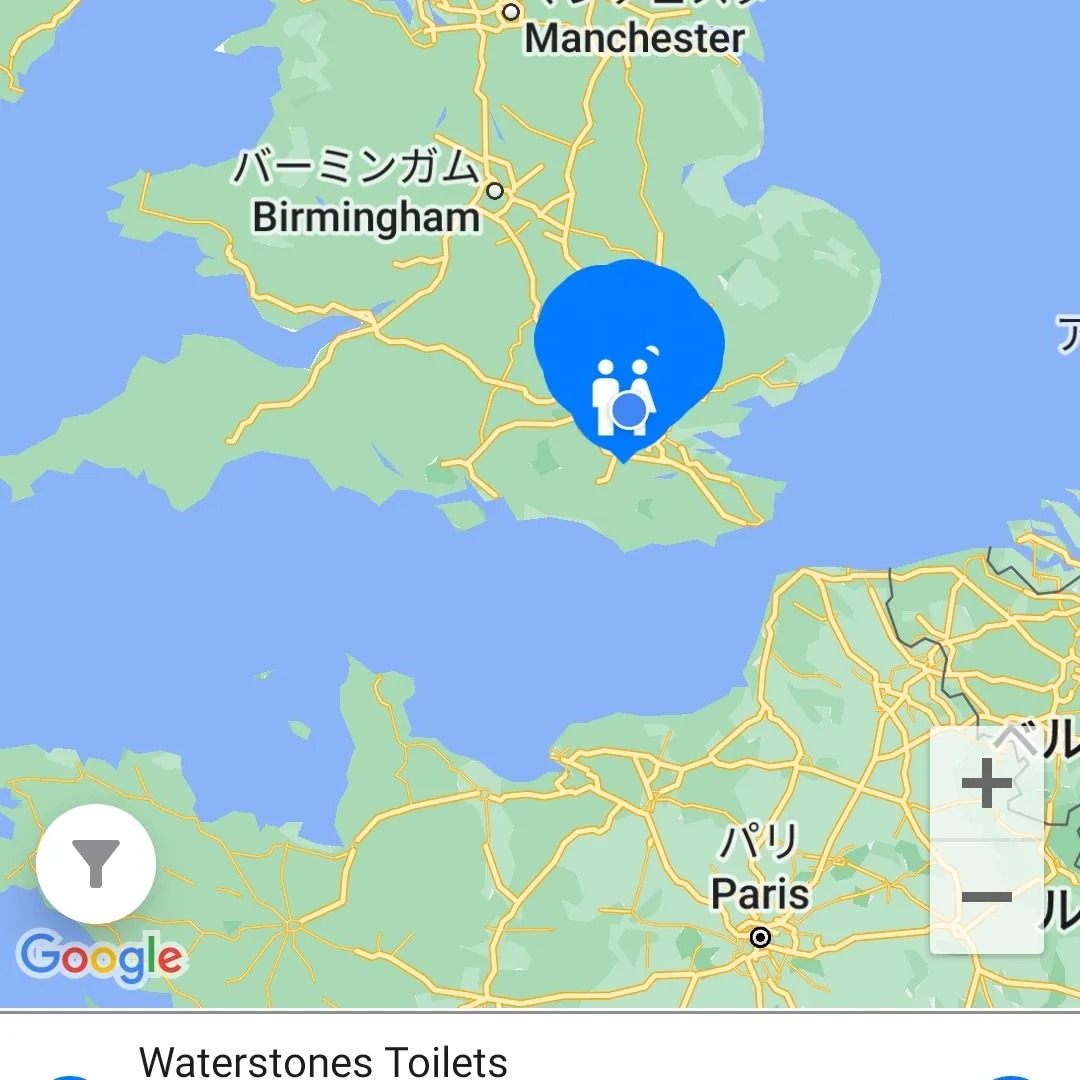The image size is (1080, 1080).
Task: Click the Paris capital marker dot
Action: point(760,937)
